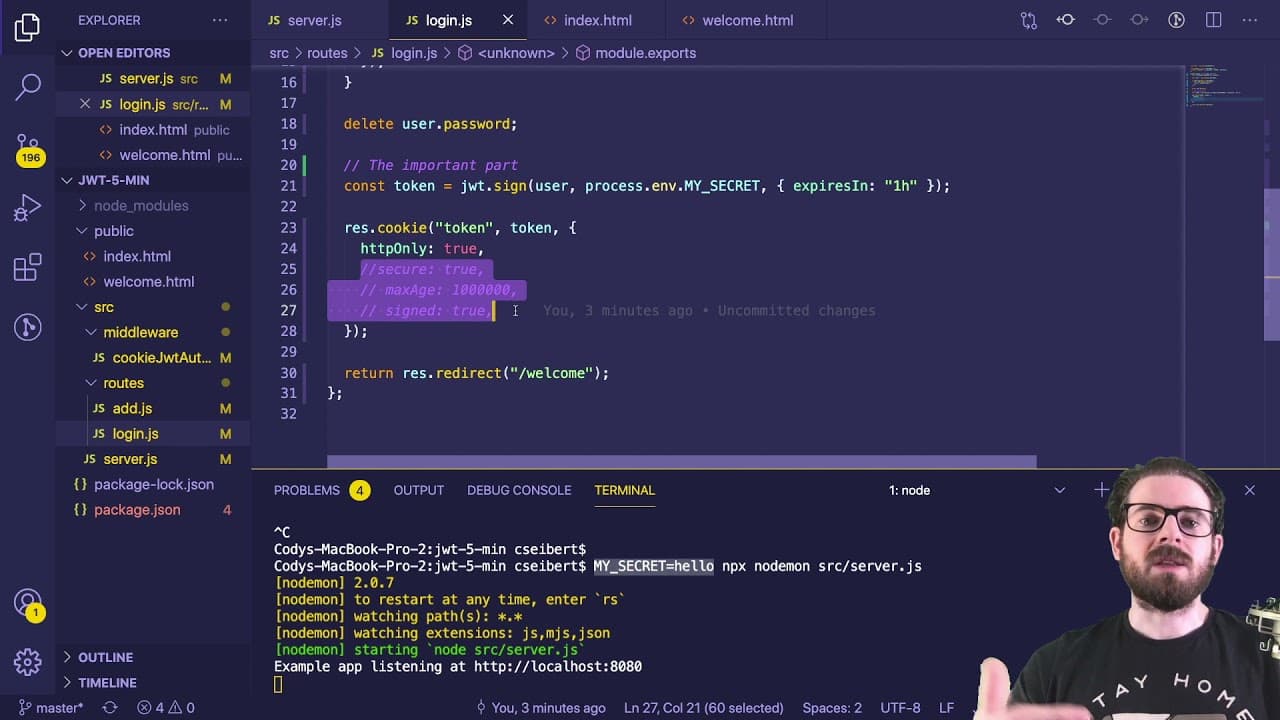The height and width of the screenshot is (720, 1280).
Task: Collapse the src folder
Action: [104, 307]
